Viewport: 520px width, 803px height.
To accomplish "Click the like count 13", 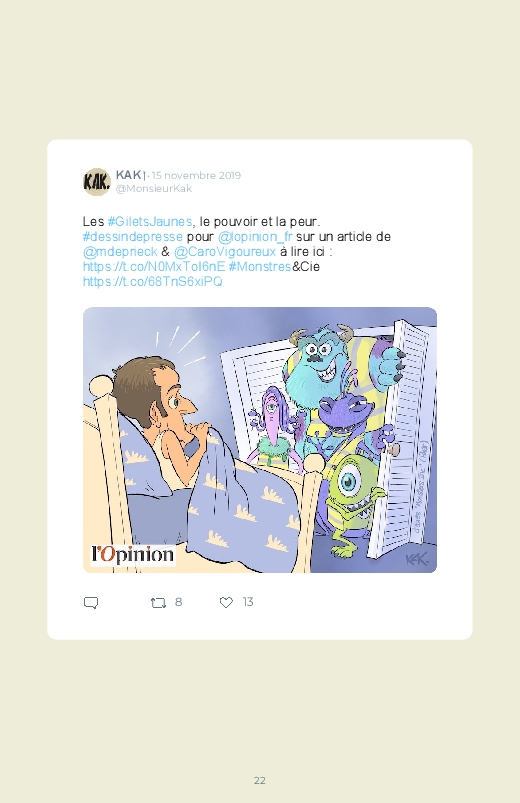I will click(248, 602).
